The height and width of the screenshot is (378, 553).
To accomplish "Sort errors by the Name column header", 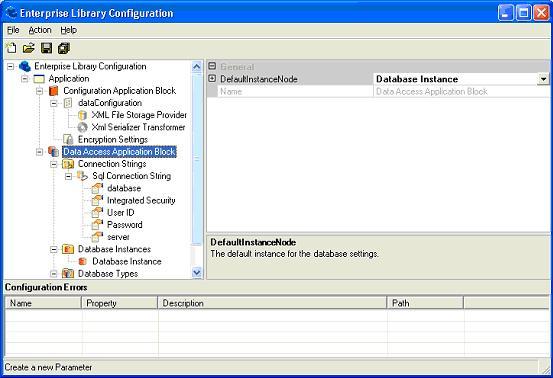I will tap(43, 303).
